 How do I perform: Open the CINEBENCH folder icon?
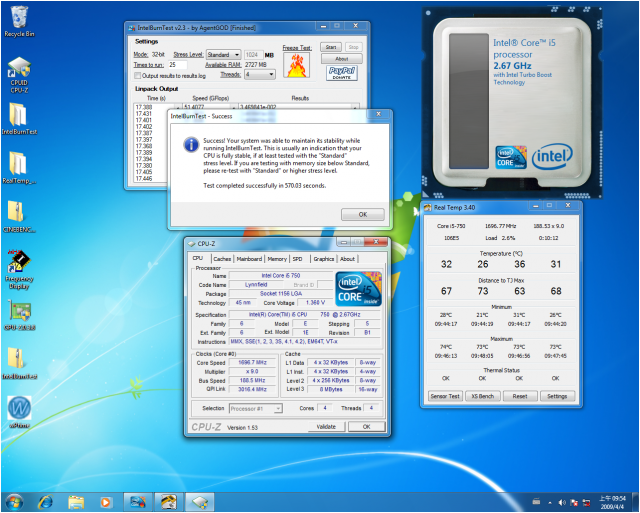point(19,216)
